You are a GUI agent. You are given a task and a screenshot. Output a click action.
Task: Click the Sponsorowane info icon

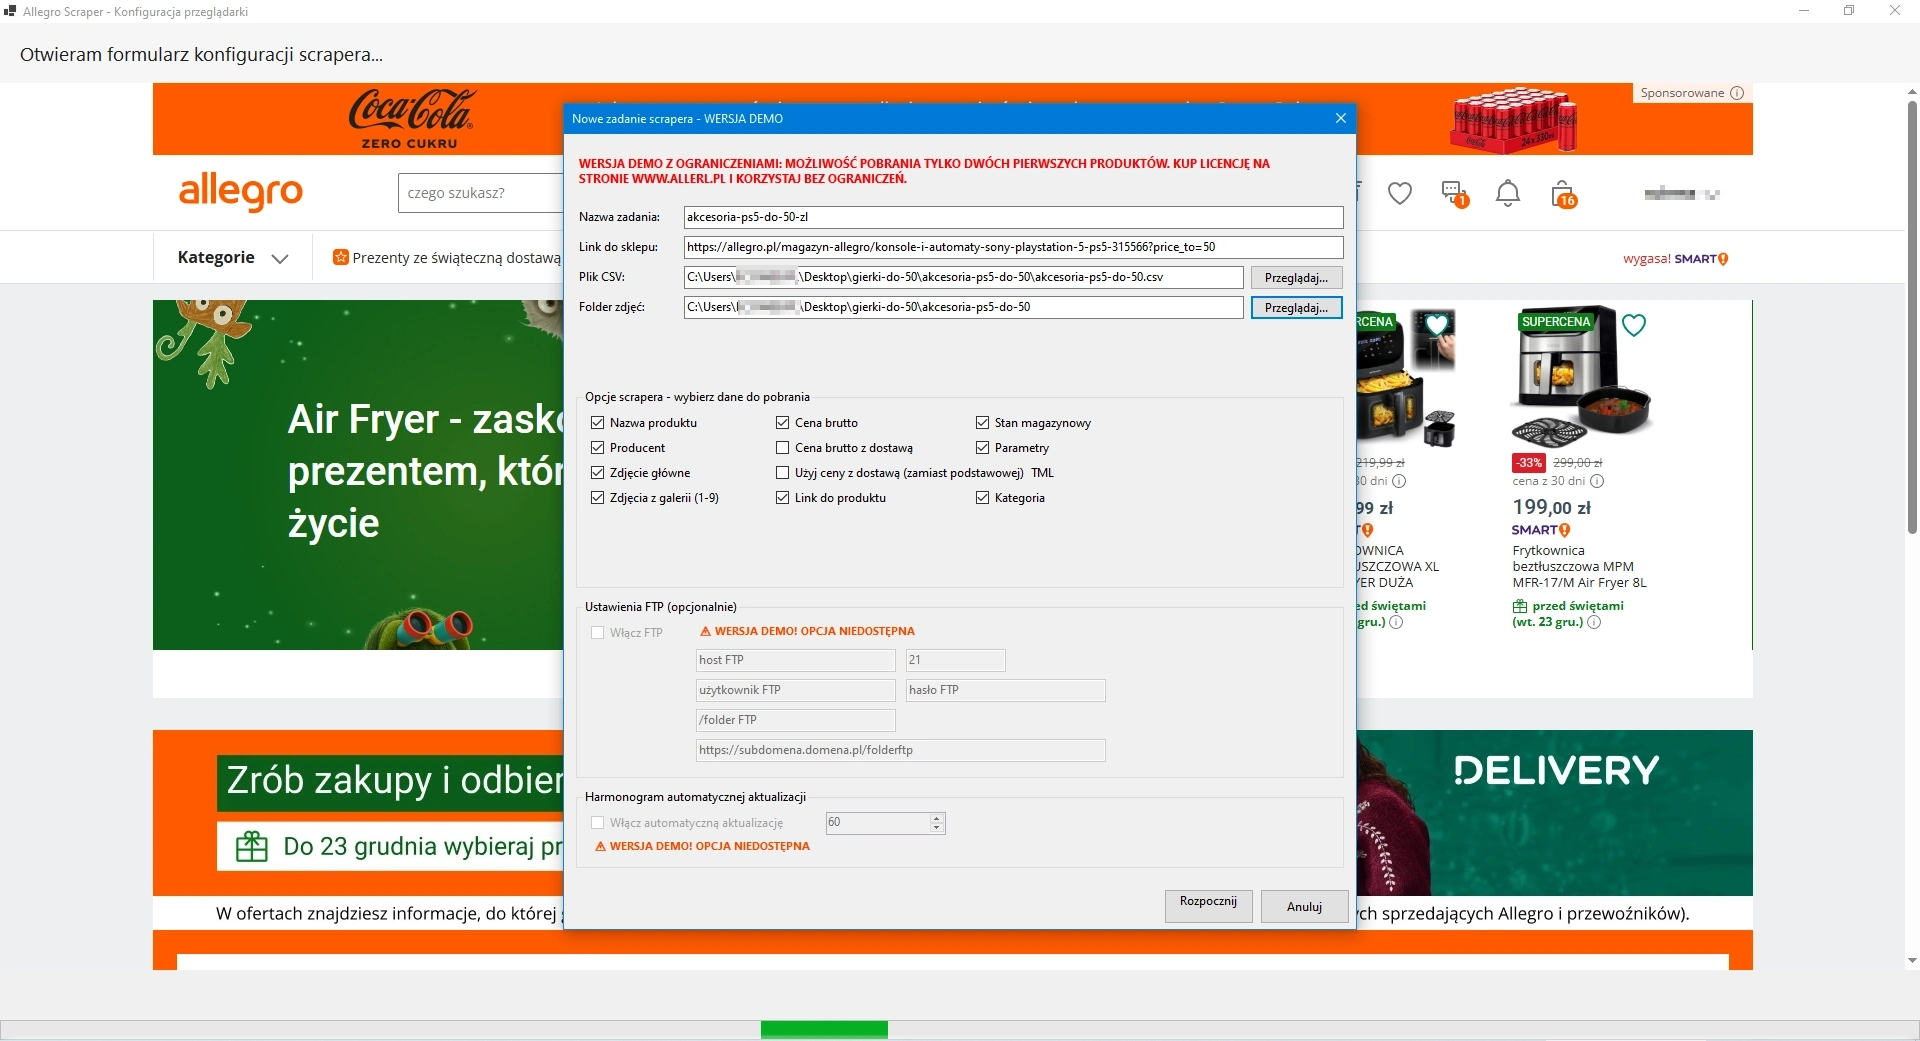click(1737, 93)
